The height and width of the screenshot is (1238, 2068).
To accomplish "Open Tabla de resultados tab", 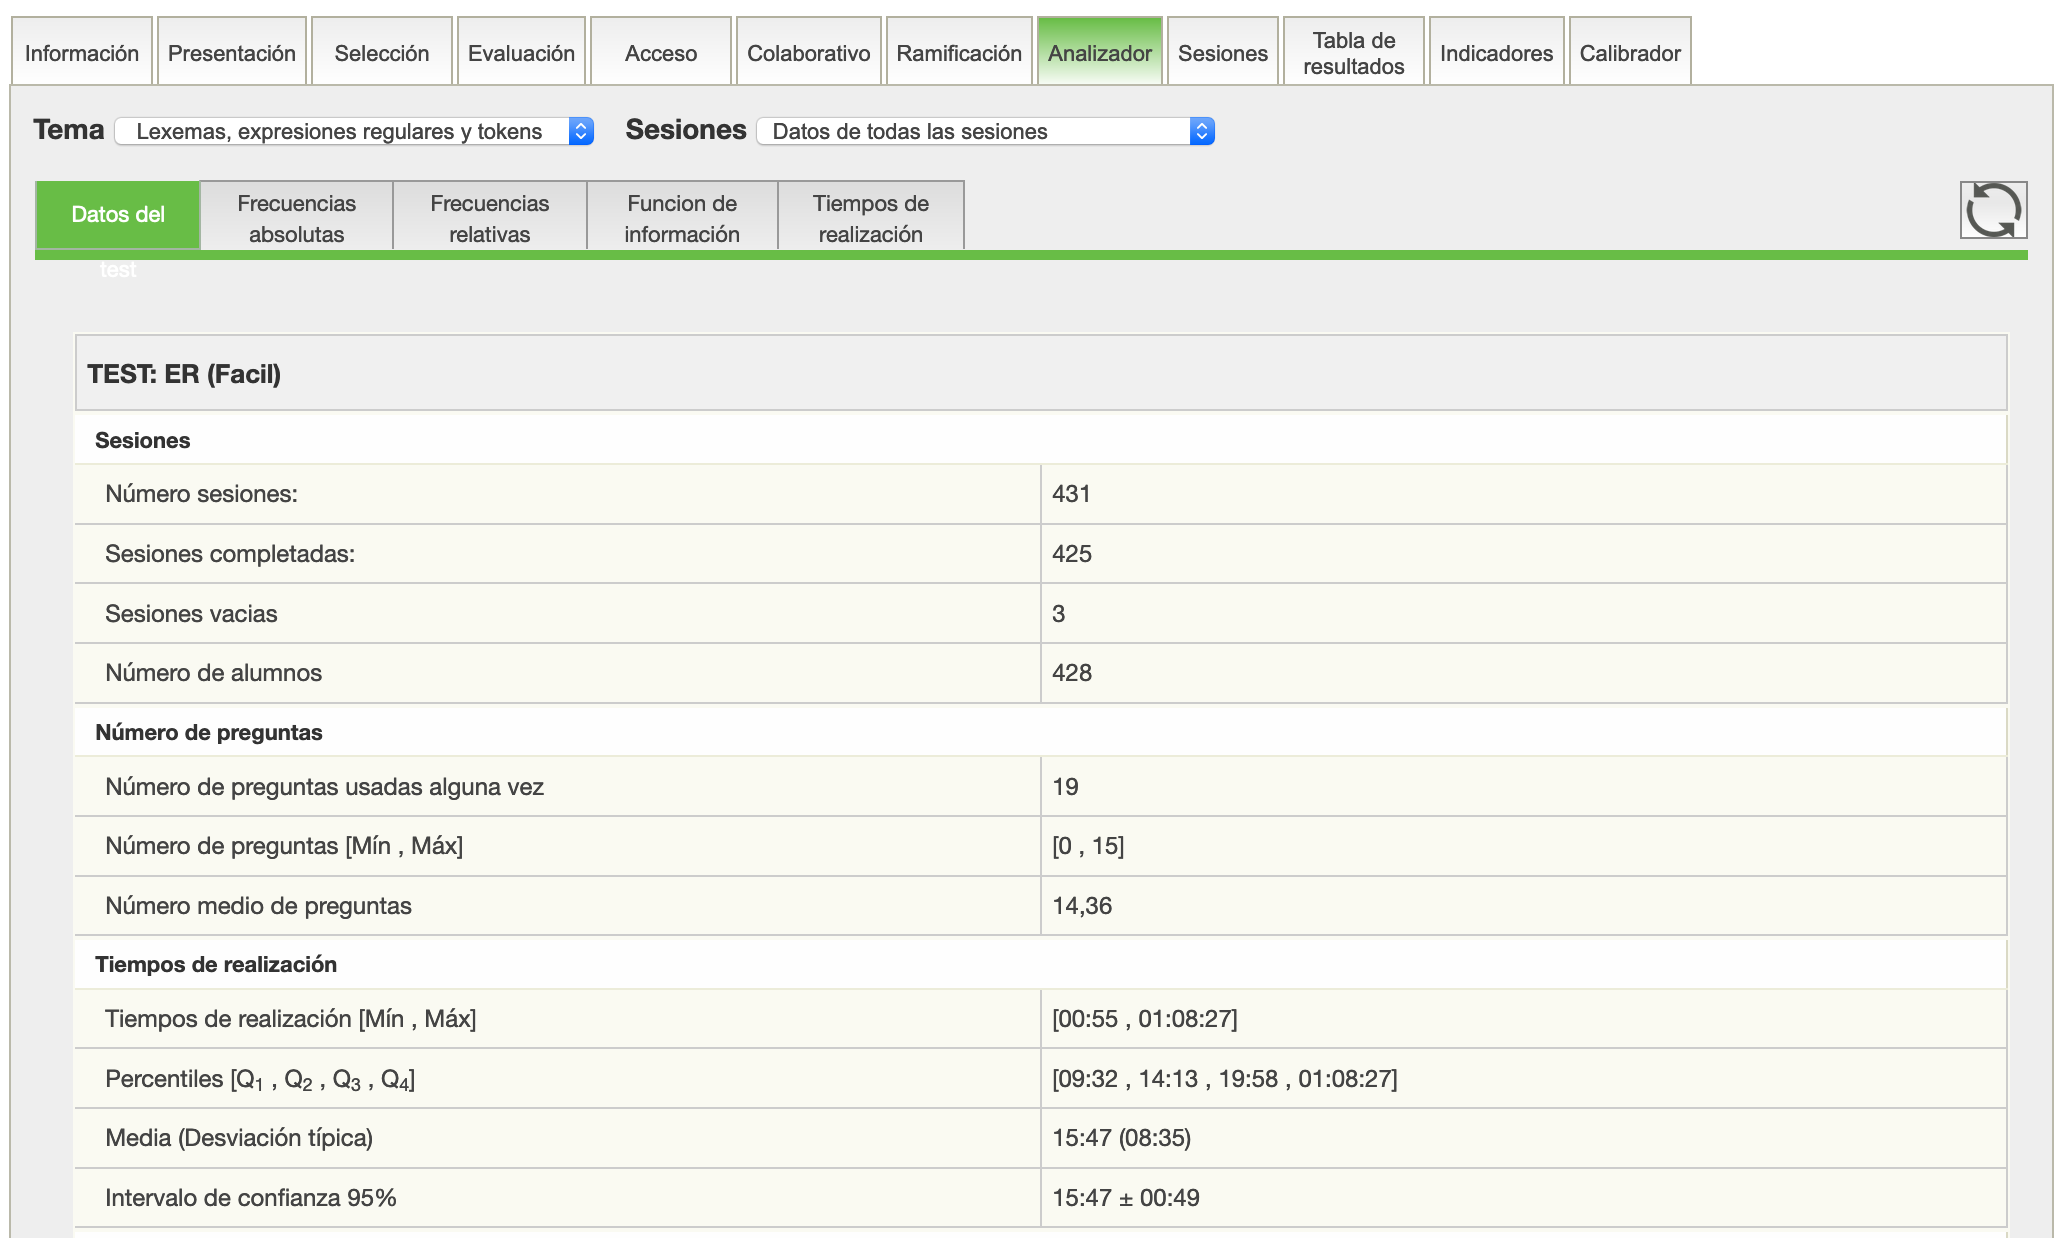I will (1354, 53).
